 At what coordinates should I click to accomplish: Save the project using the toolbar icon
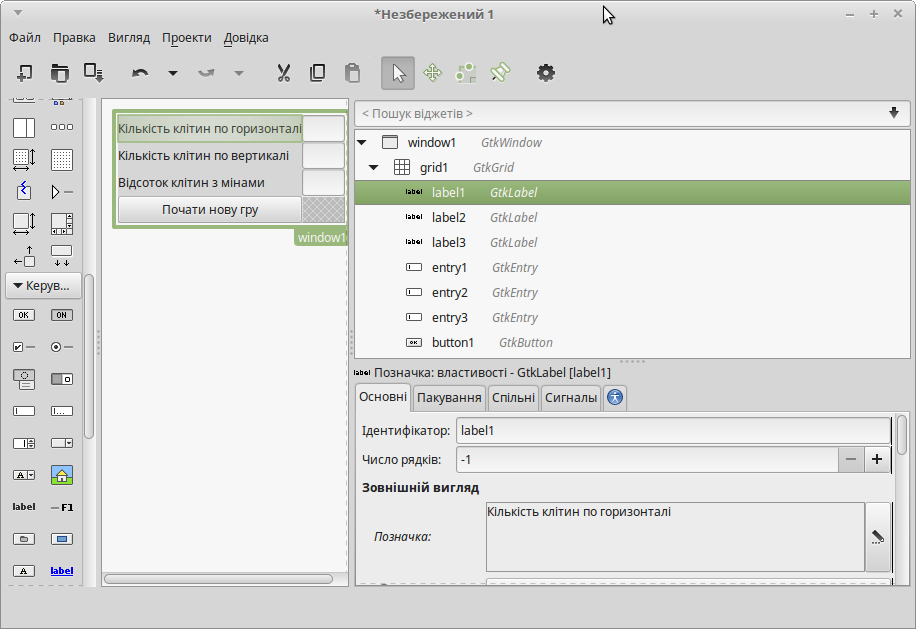tap(94, 72)
